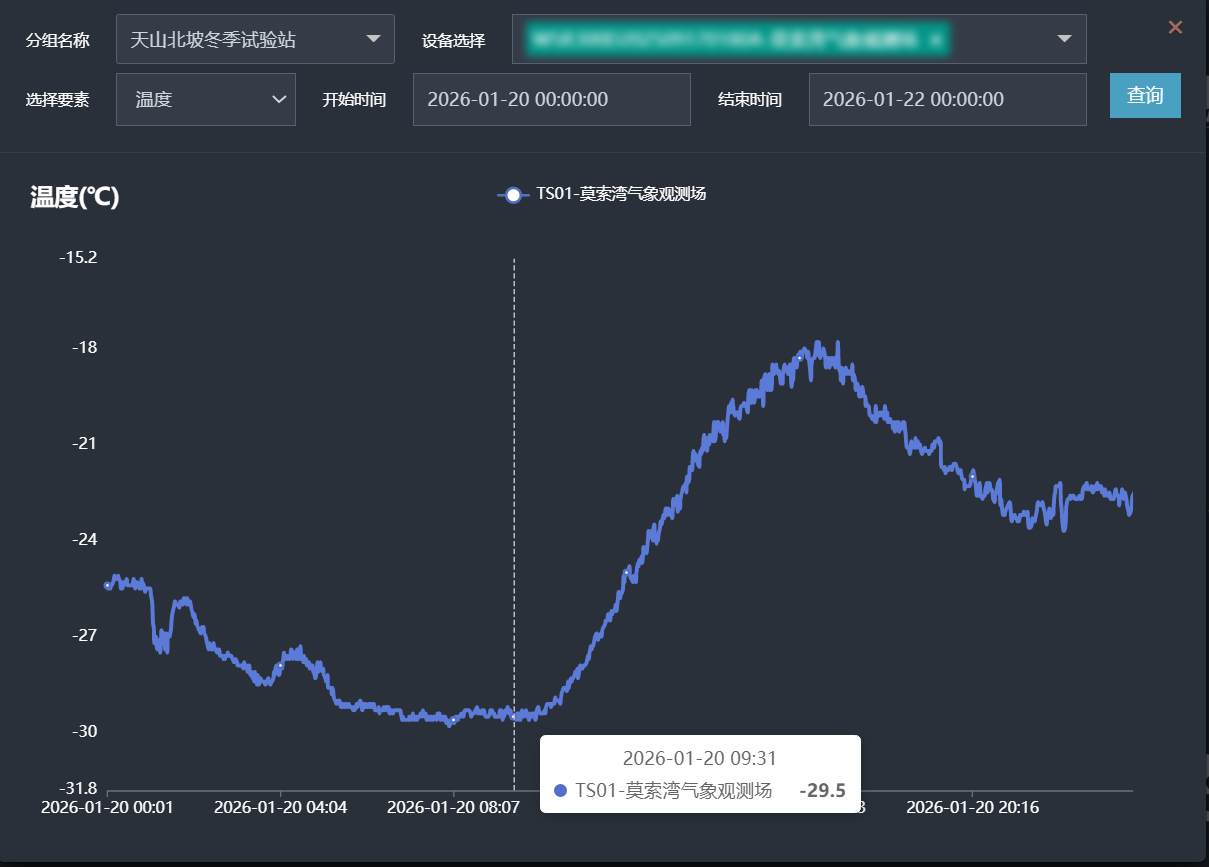
Task: Click the first data point on the curve
Action: (108, 585)
